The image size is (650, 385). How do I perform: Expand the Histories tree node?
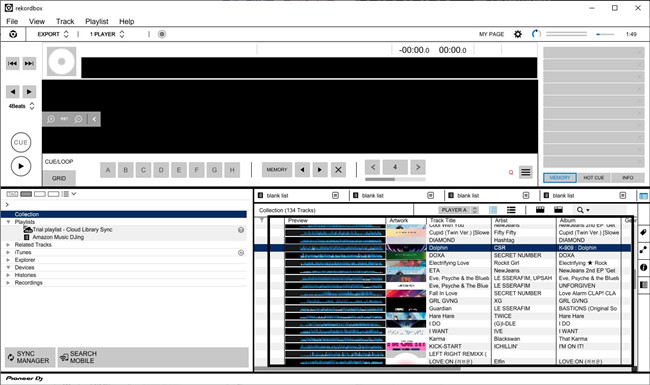click(x=8, y=275)
